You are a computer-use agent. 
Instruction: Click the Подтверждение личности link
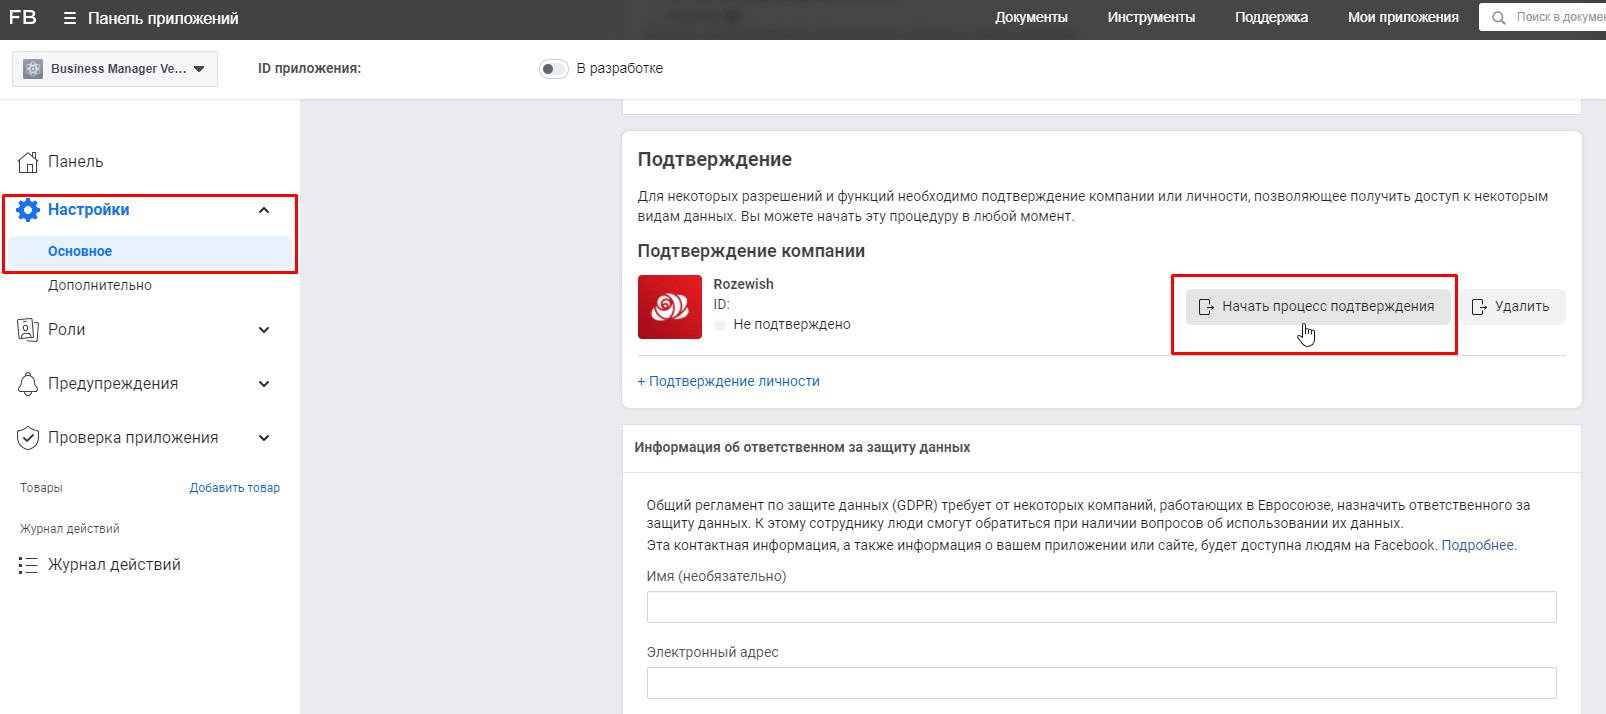729,381
